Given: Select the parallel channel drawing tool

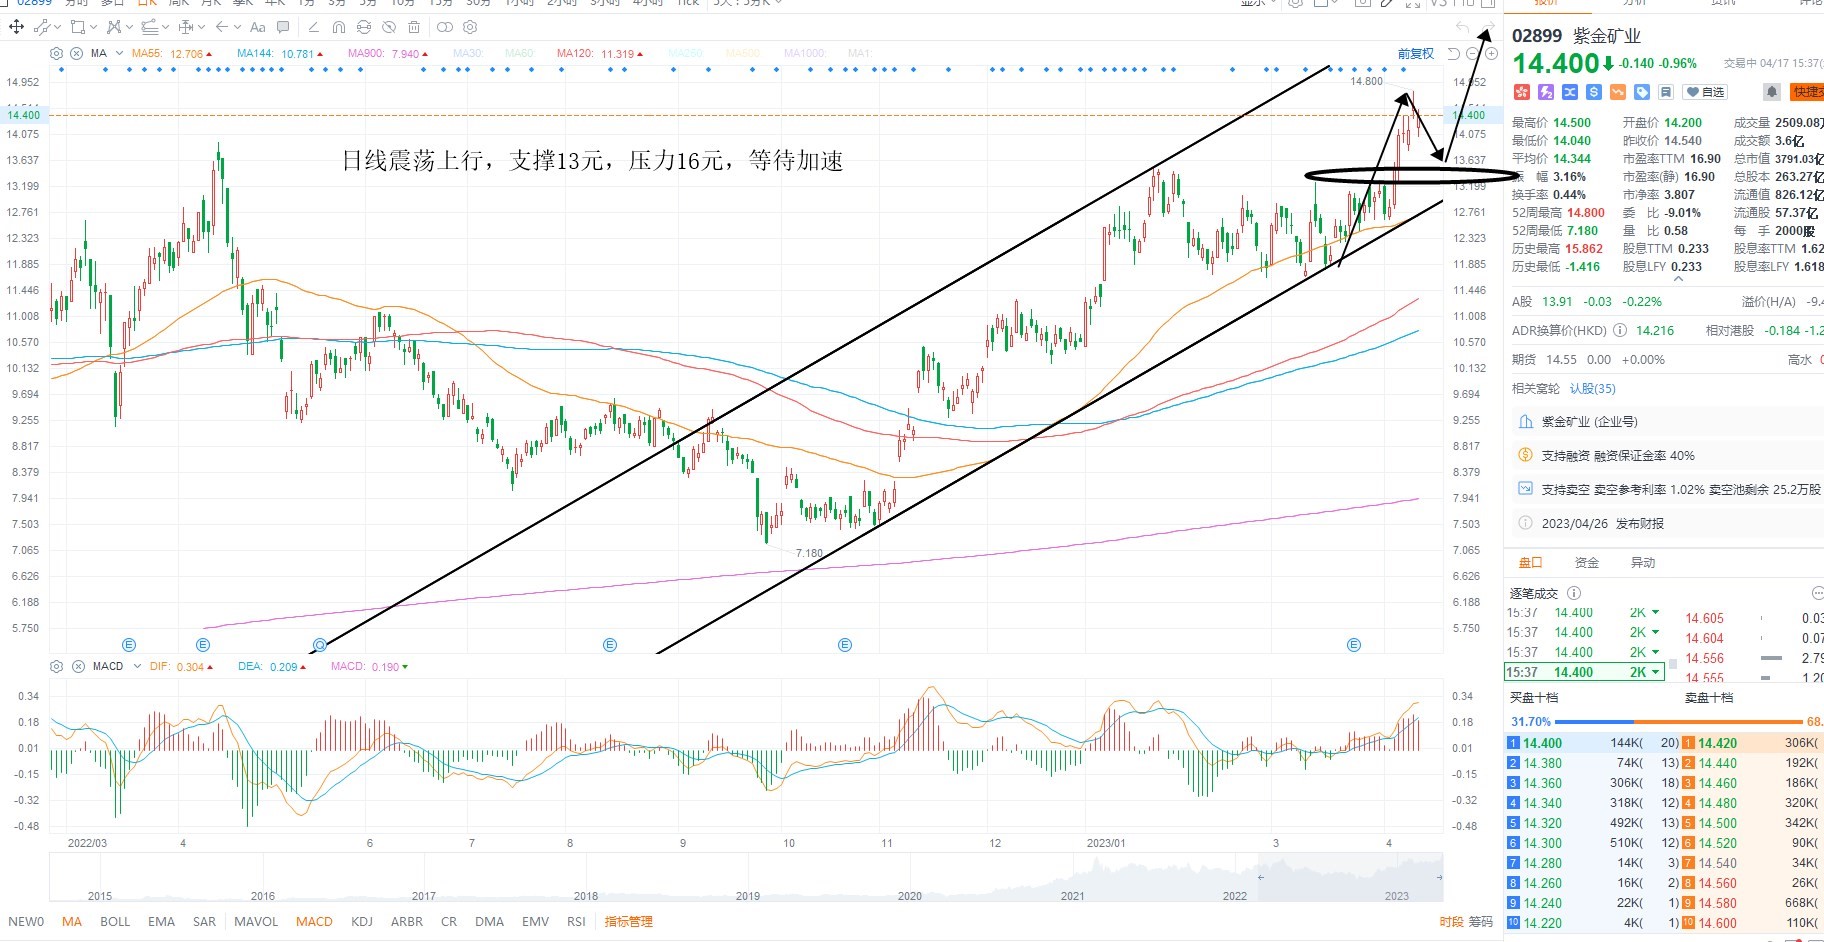Looking at the screenshot, I should (x=150, y=27).
